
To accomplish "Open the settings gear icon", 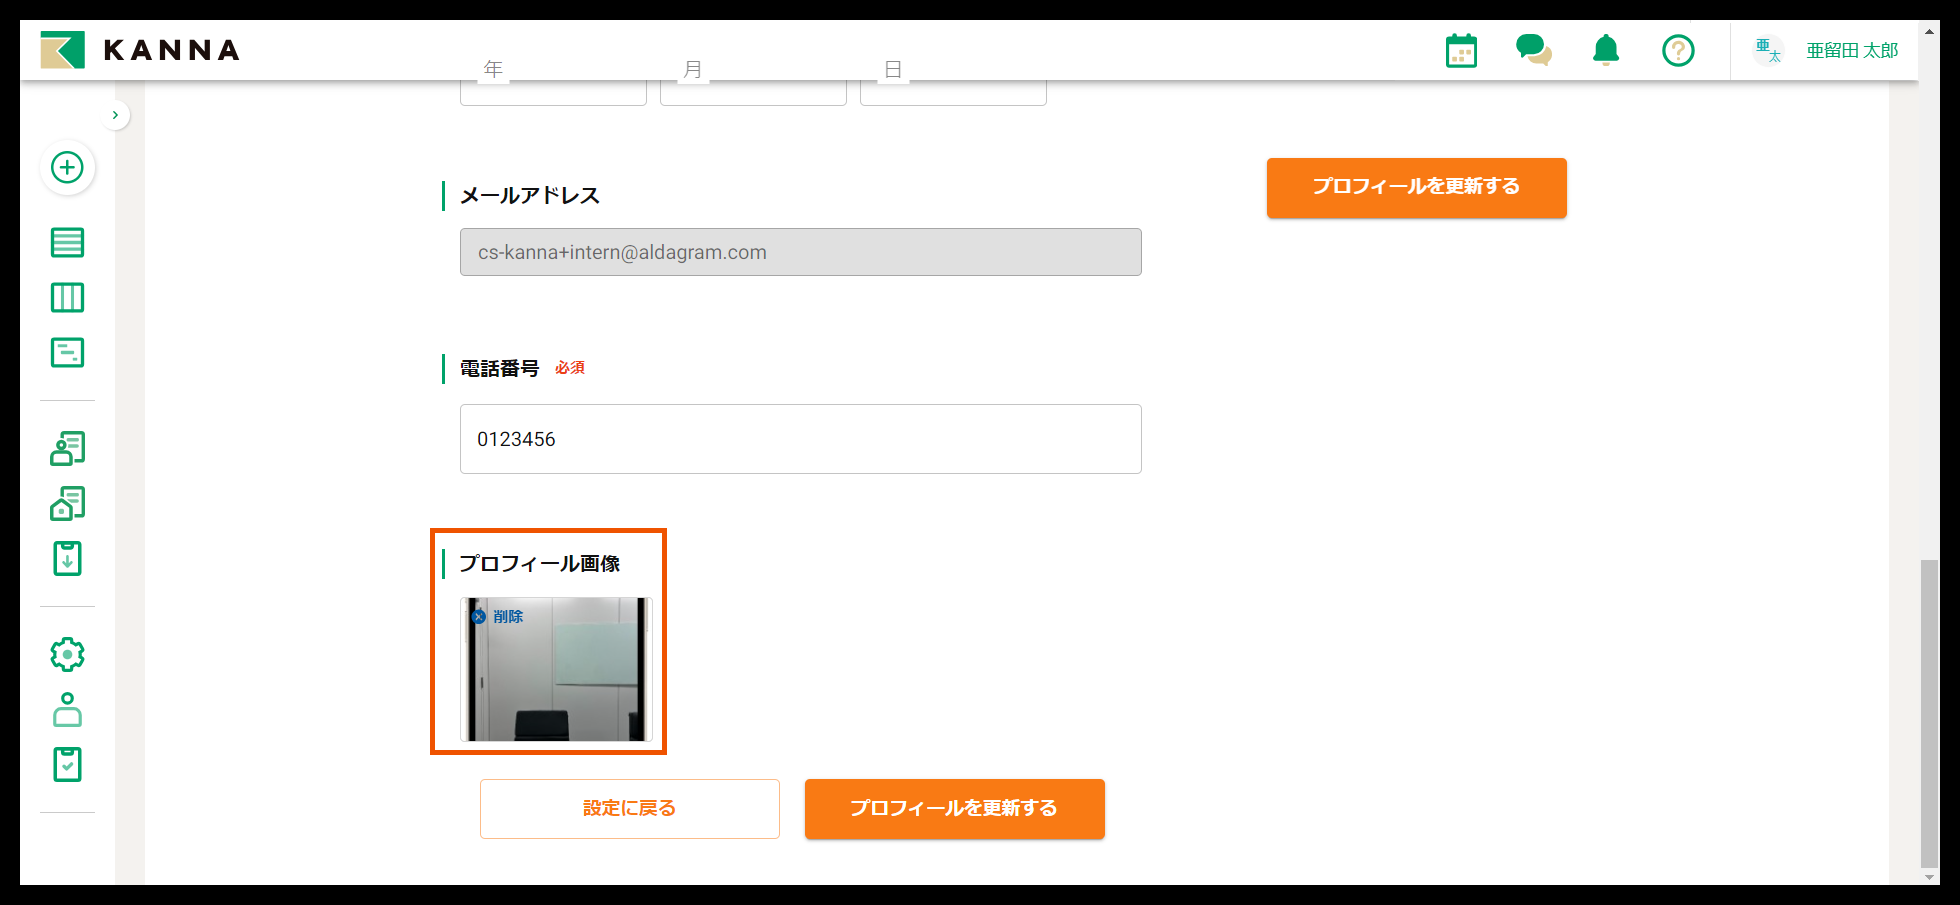I will click(67, 654).
